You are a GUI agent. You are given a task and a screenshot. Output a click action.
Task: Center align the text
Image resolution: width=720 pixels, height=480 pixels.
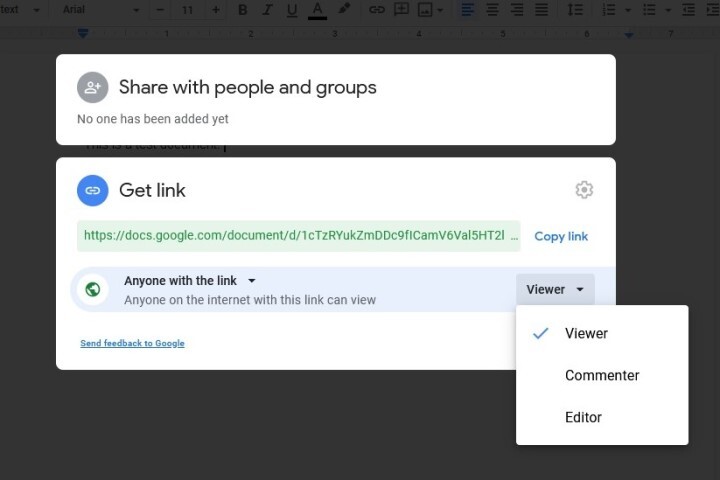[x=492, y=10]
